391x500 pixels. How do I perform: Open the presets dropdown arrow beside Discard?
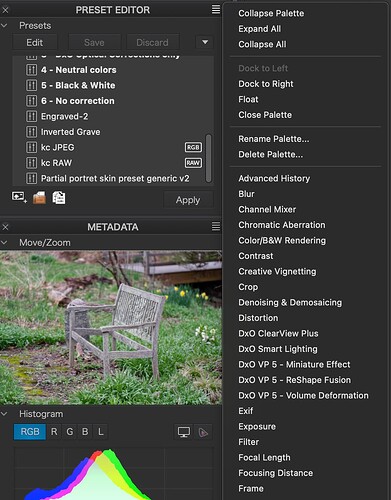tap(205, 42)
